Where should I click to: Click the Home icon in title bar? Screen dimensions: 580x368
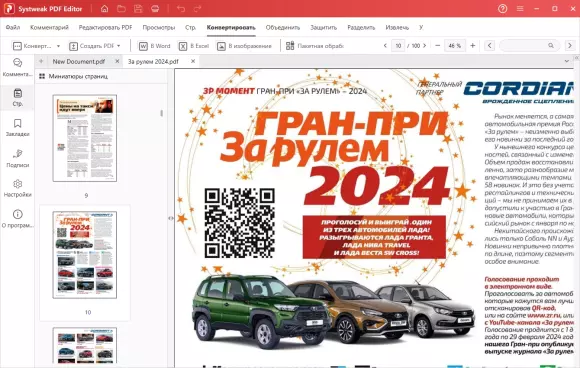click(x=104, y=9)
